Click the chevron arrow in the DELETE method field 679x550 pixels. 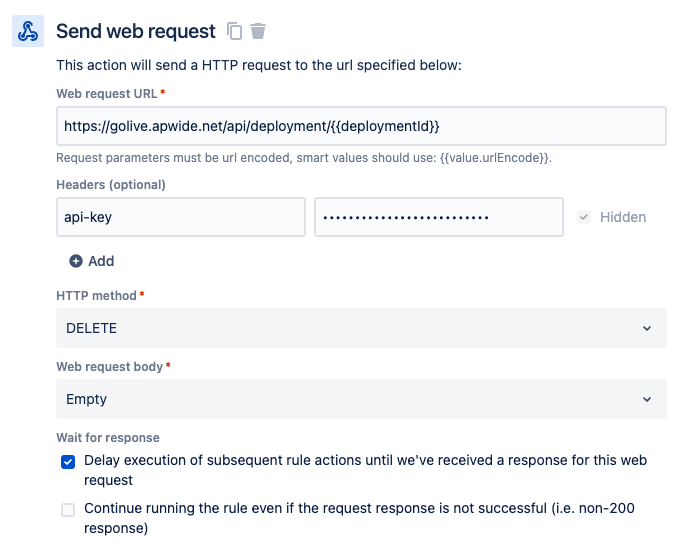pyautogui.click(x=647, y=328)
